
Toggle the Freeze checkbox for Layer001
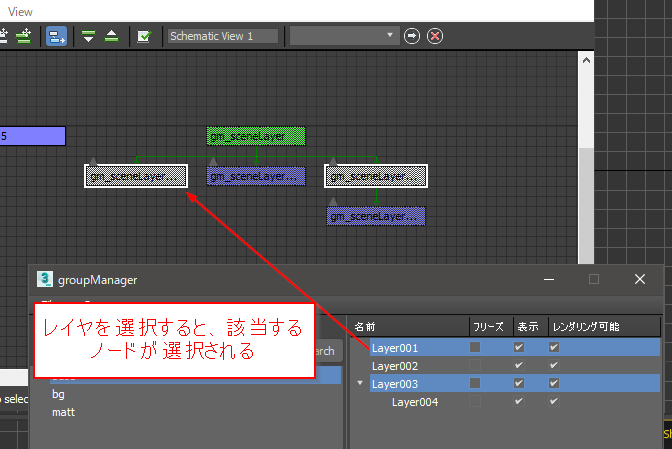pyautogui.click(x=475, y=348)
